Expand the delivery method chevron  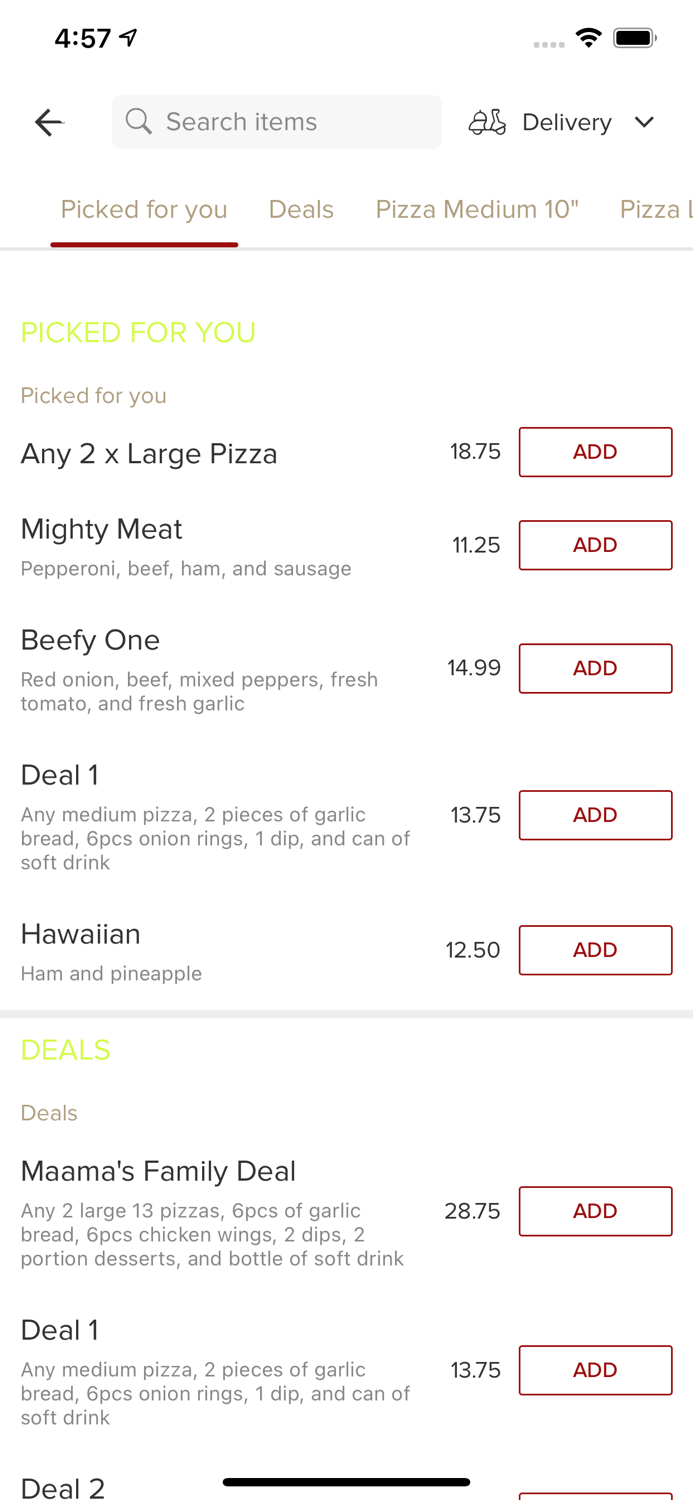click(x=645, y=122)
